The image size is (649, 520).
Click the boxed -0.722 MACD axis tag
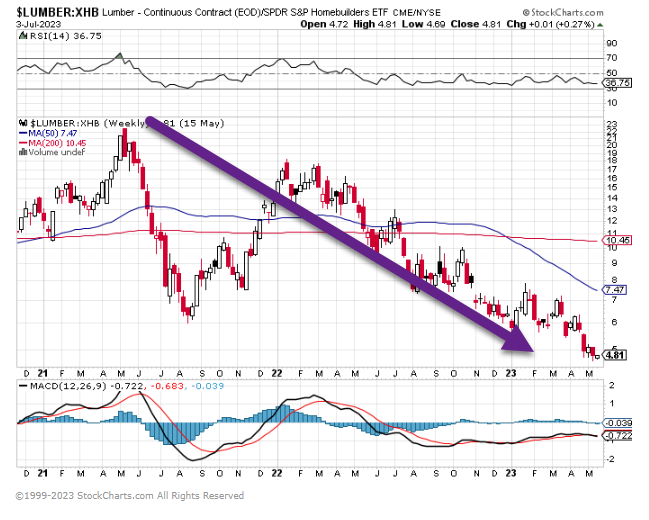[x=618, y=436]
